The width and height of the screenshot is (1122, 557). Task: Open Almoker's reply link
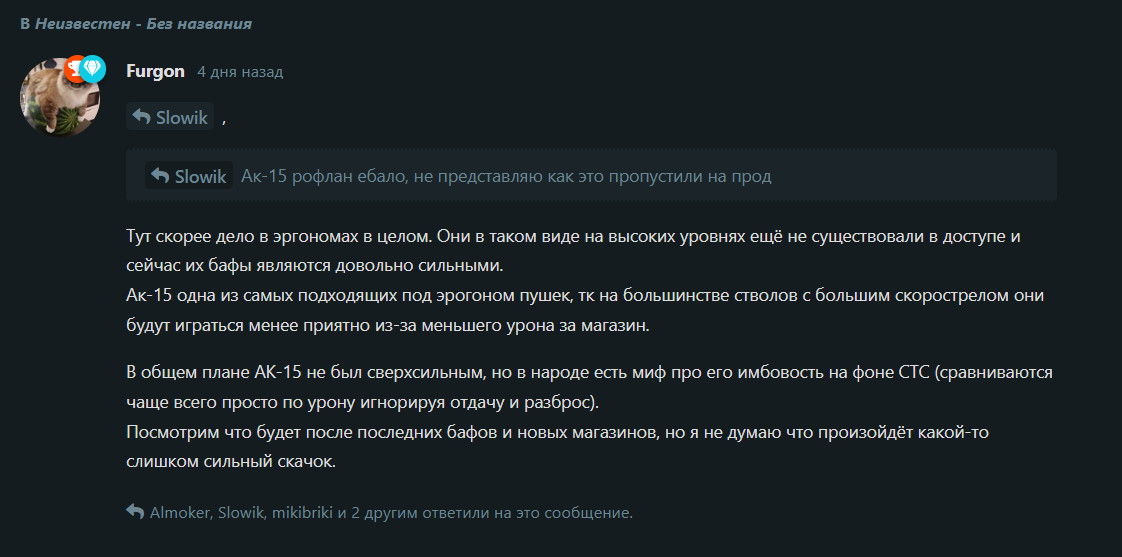click(179, 513)
